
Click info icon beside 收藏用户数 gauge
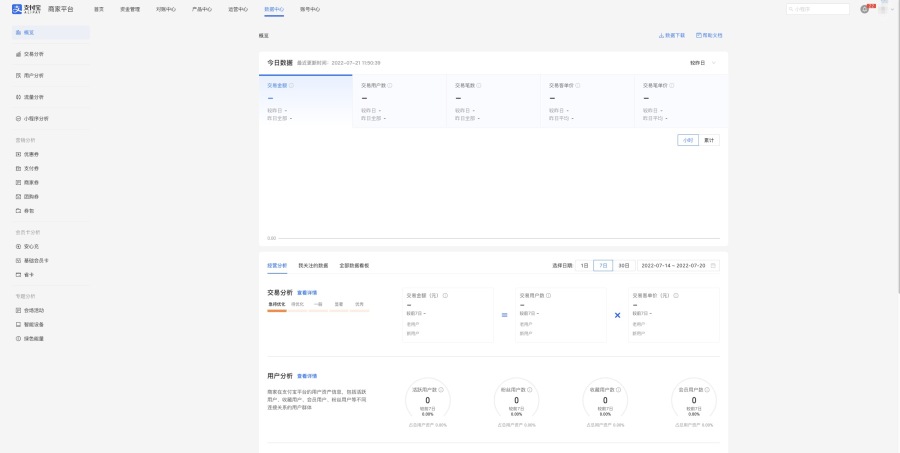pyautogui.click(x=619, y=389)
